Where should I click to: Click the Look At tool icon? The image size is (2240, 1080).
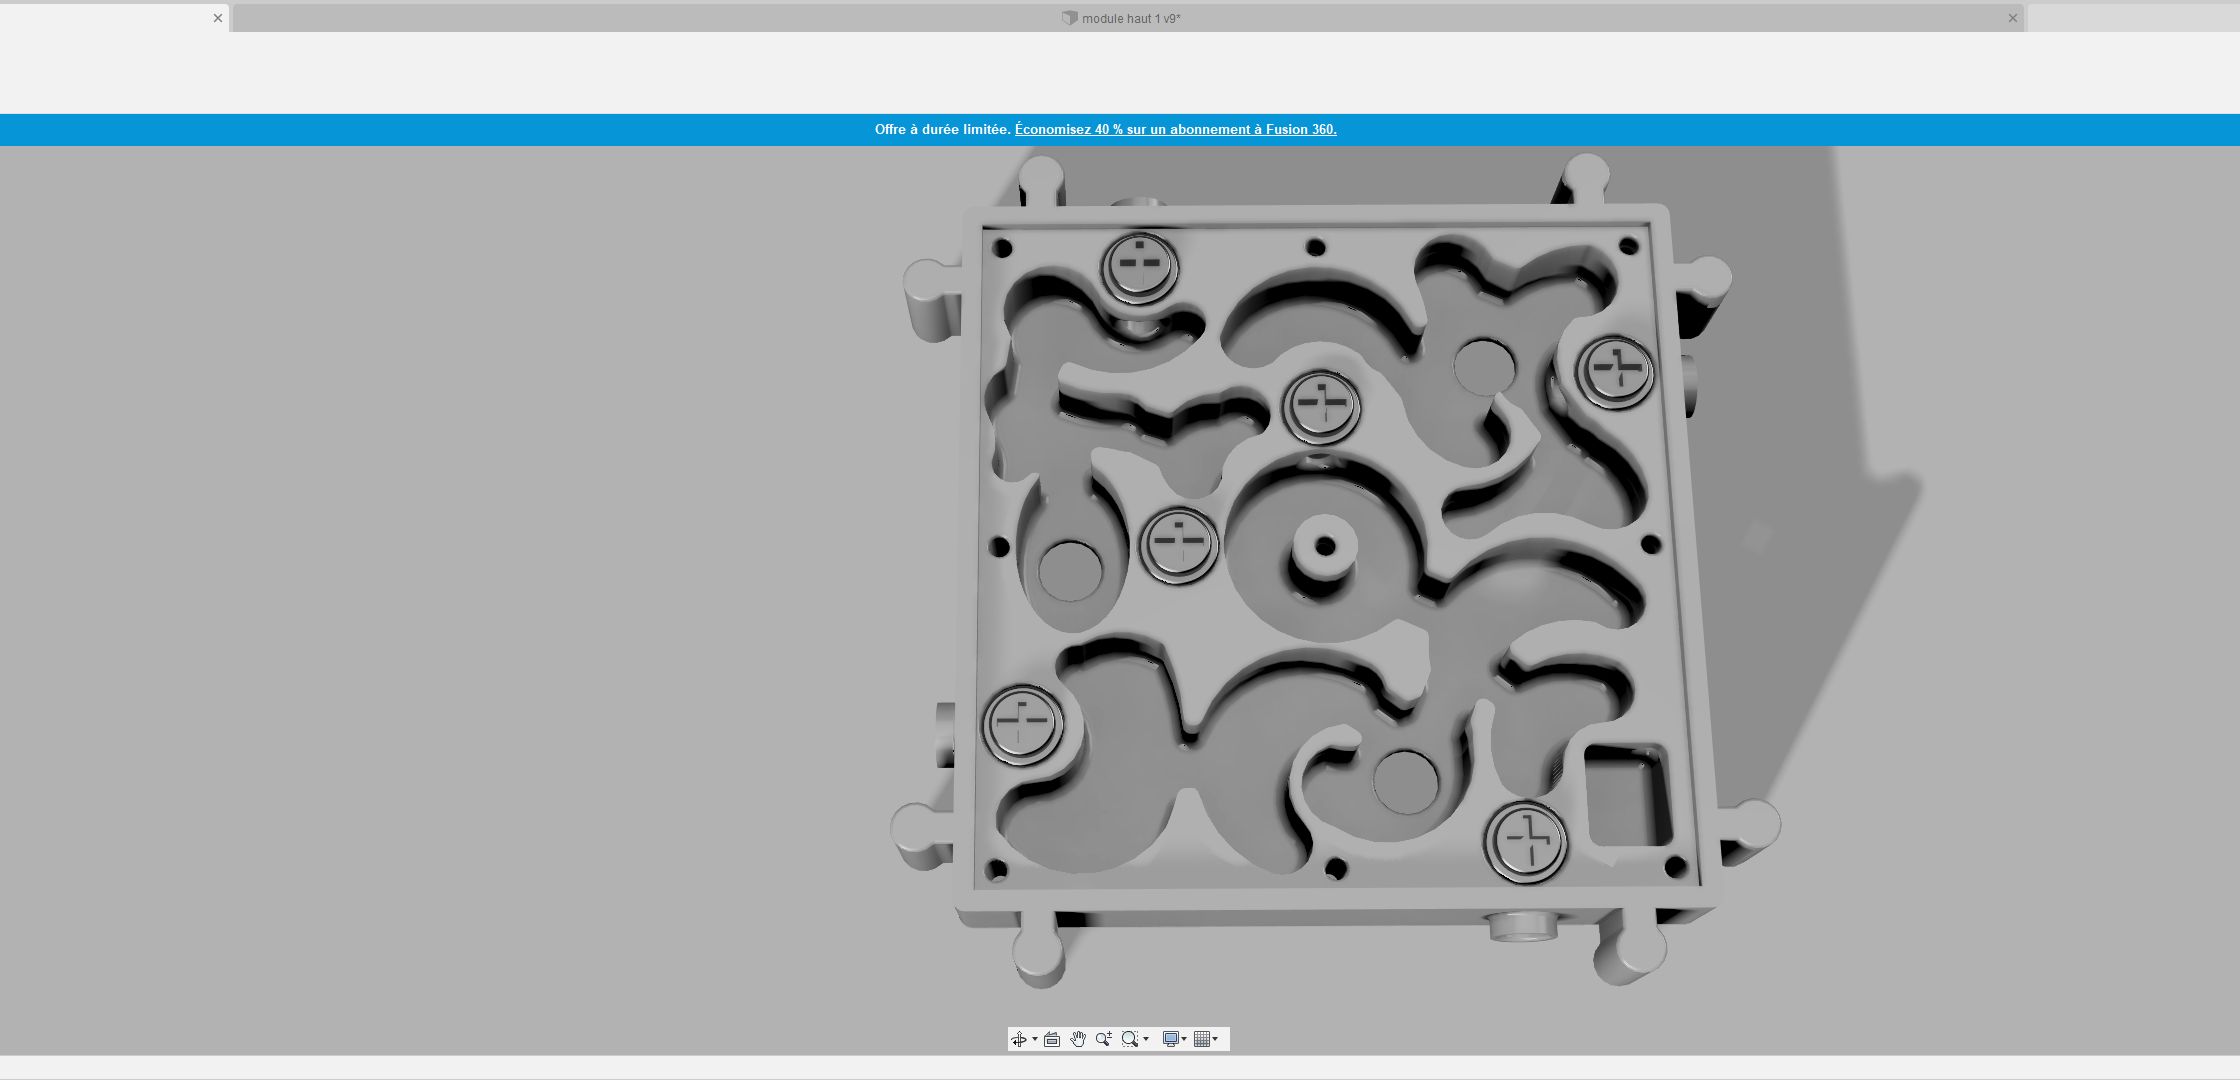coord(1052,1039)
